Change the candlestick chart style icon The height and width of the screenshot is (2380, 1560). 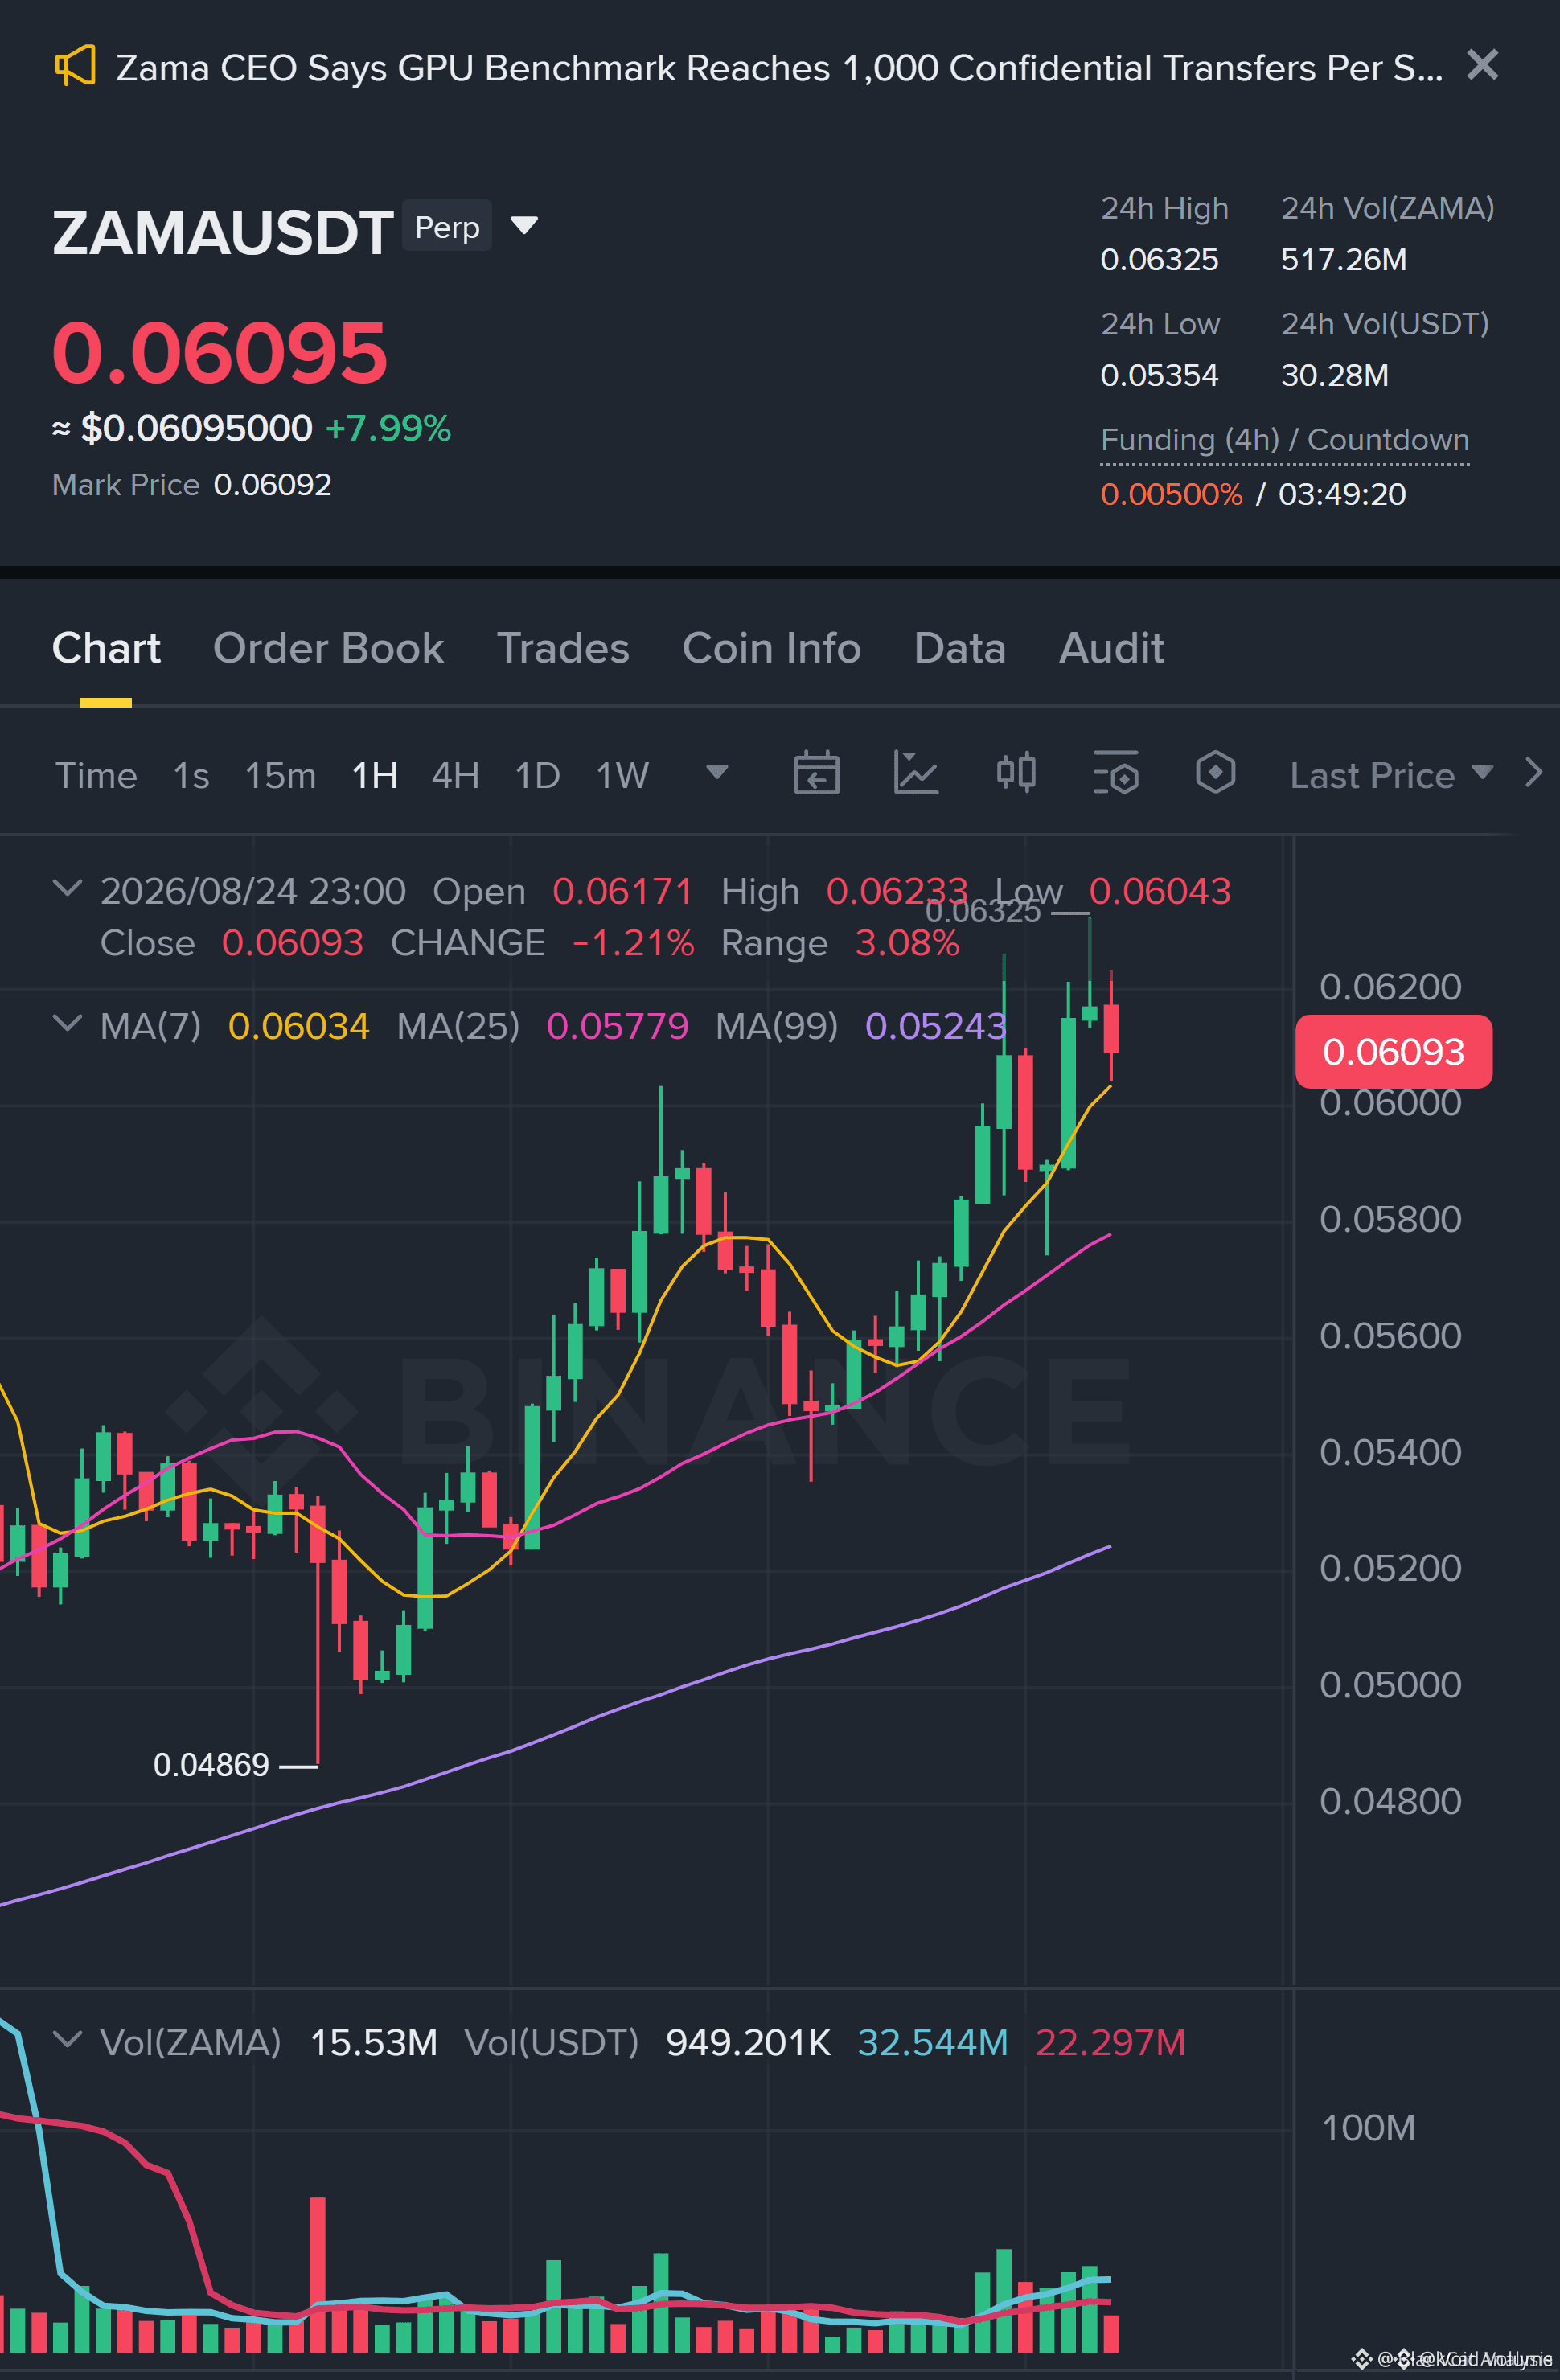tap(1016, 773)
